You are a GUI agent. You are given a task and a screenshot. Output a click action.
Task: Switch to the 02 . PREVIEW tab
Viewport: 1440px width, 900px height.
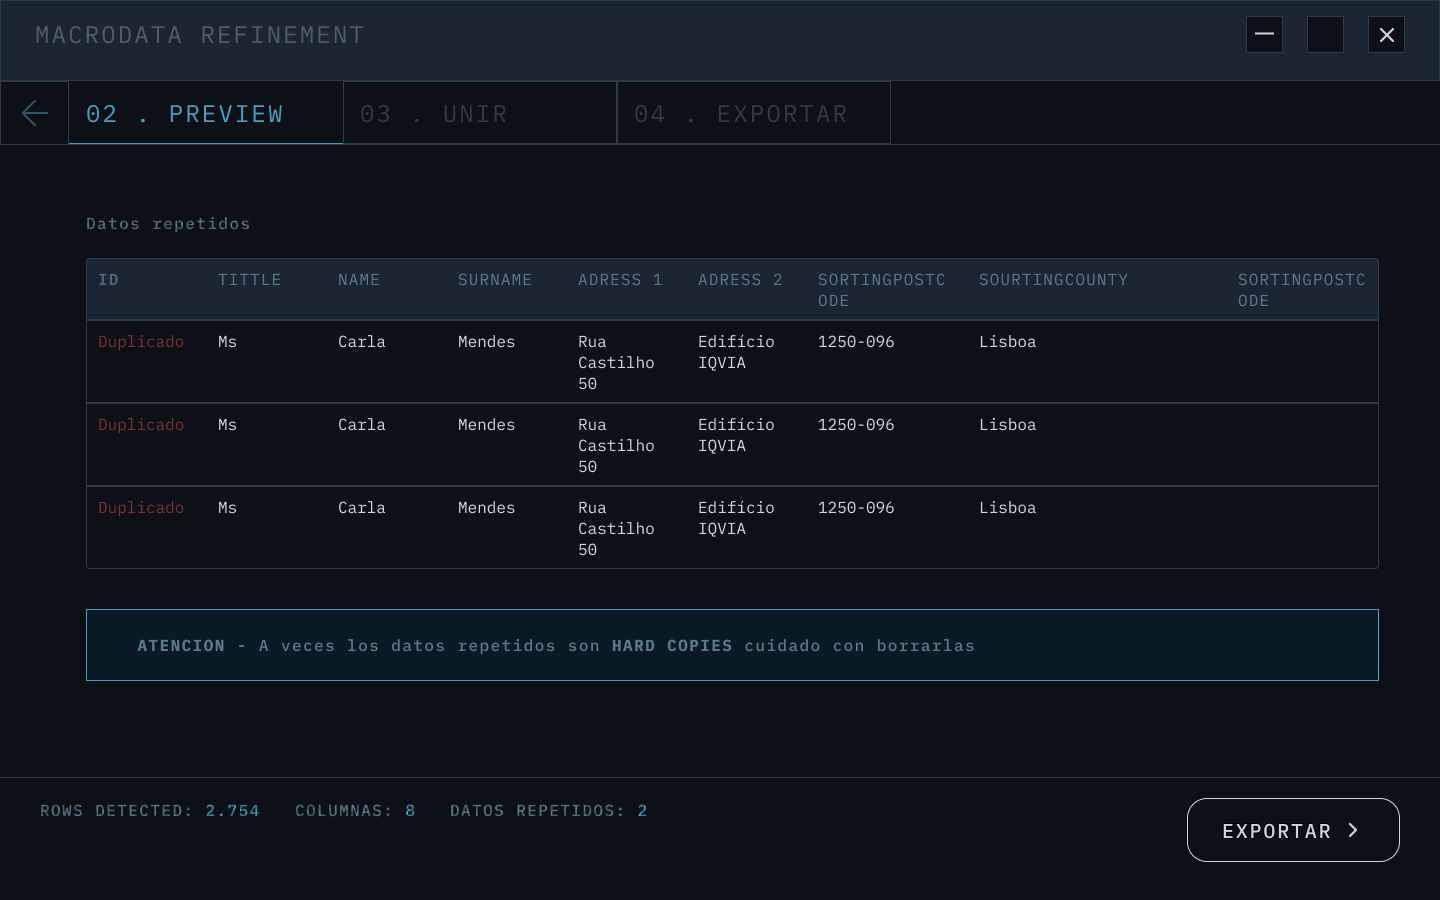[x=206, y=113]
